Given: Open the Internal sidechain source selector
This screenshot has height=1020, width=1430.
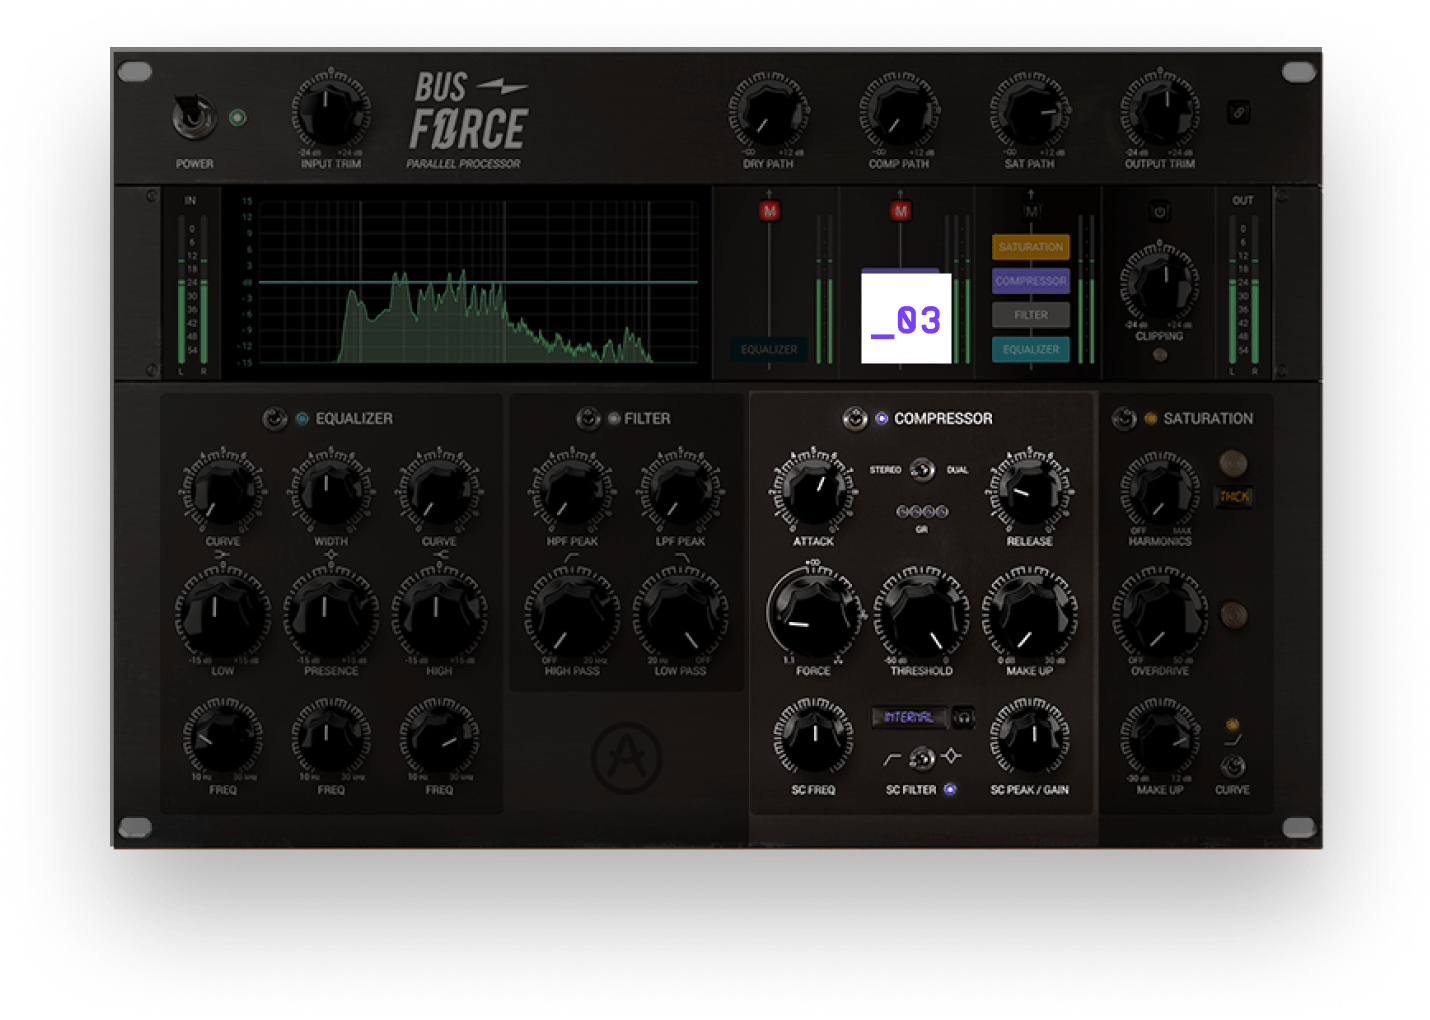Looking at the screenshot, I should (x=908, y=718).
